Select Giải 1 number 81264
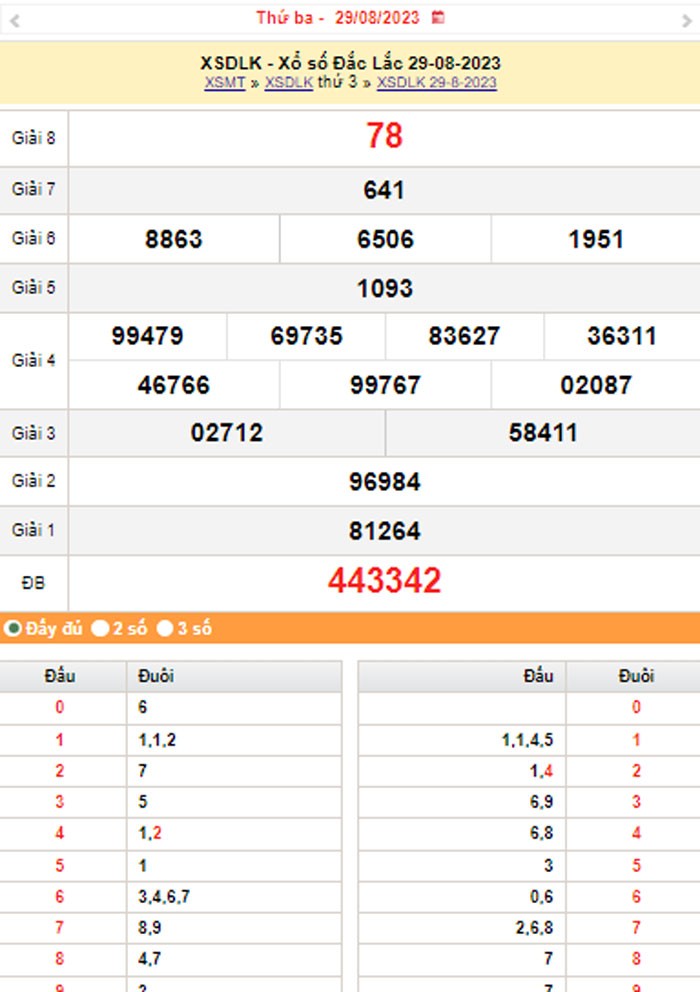The width and height of the screenshot is (700, 992). (x=384, y=531)
